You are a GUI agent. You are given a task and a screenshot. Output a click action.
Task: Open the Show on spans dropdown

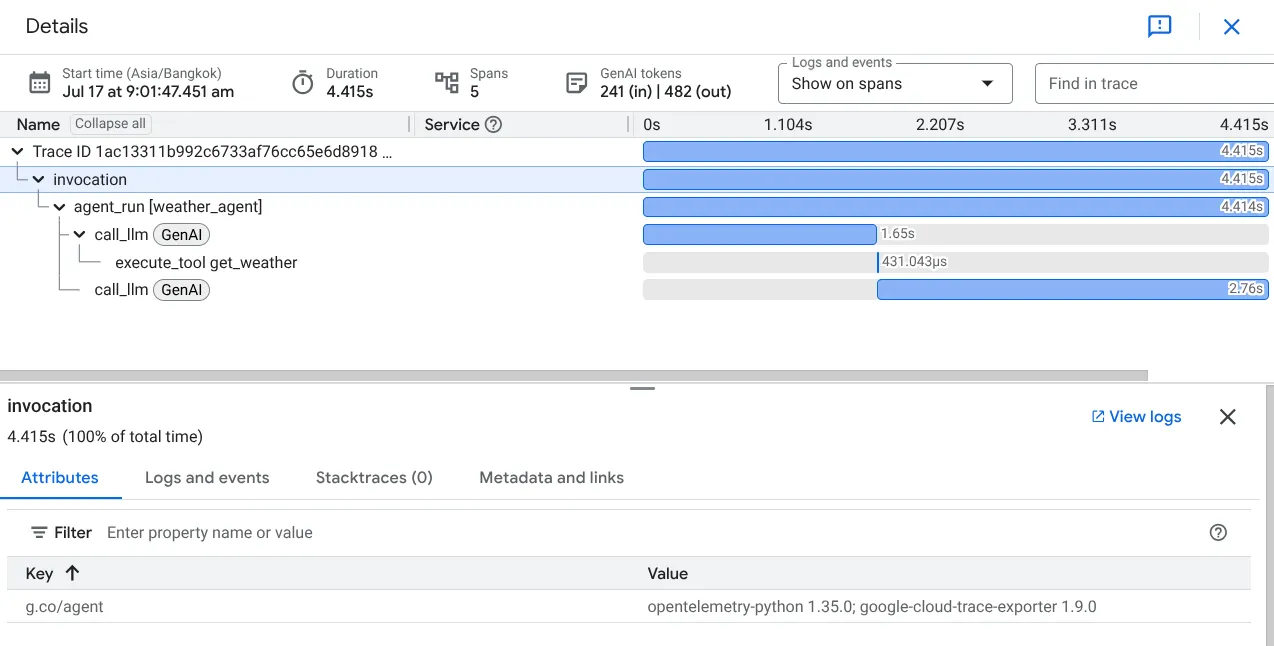894,83
